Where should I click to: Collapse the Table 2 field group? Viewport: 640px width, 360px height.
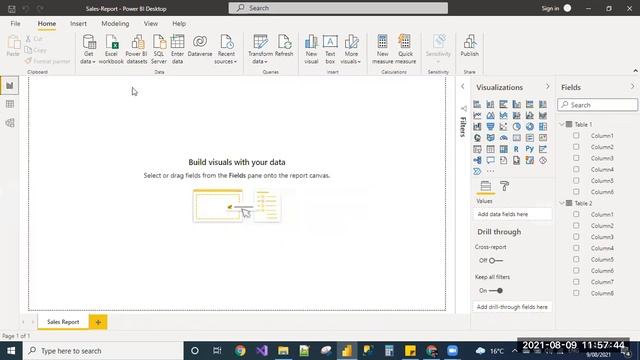coord(562,203)
